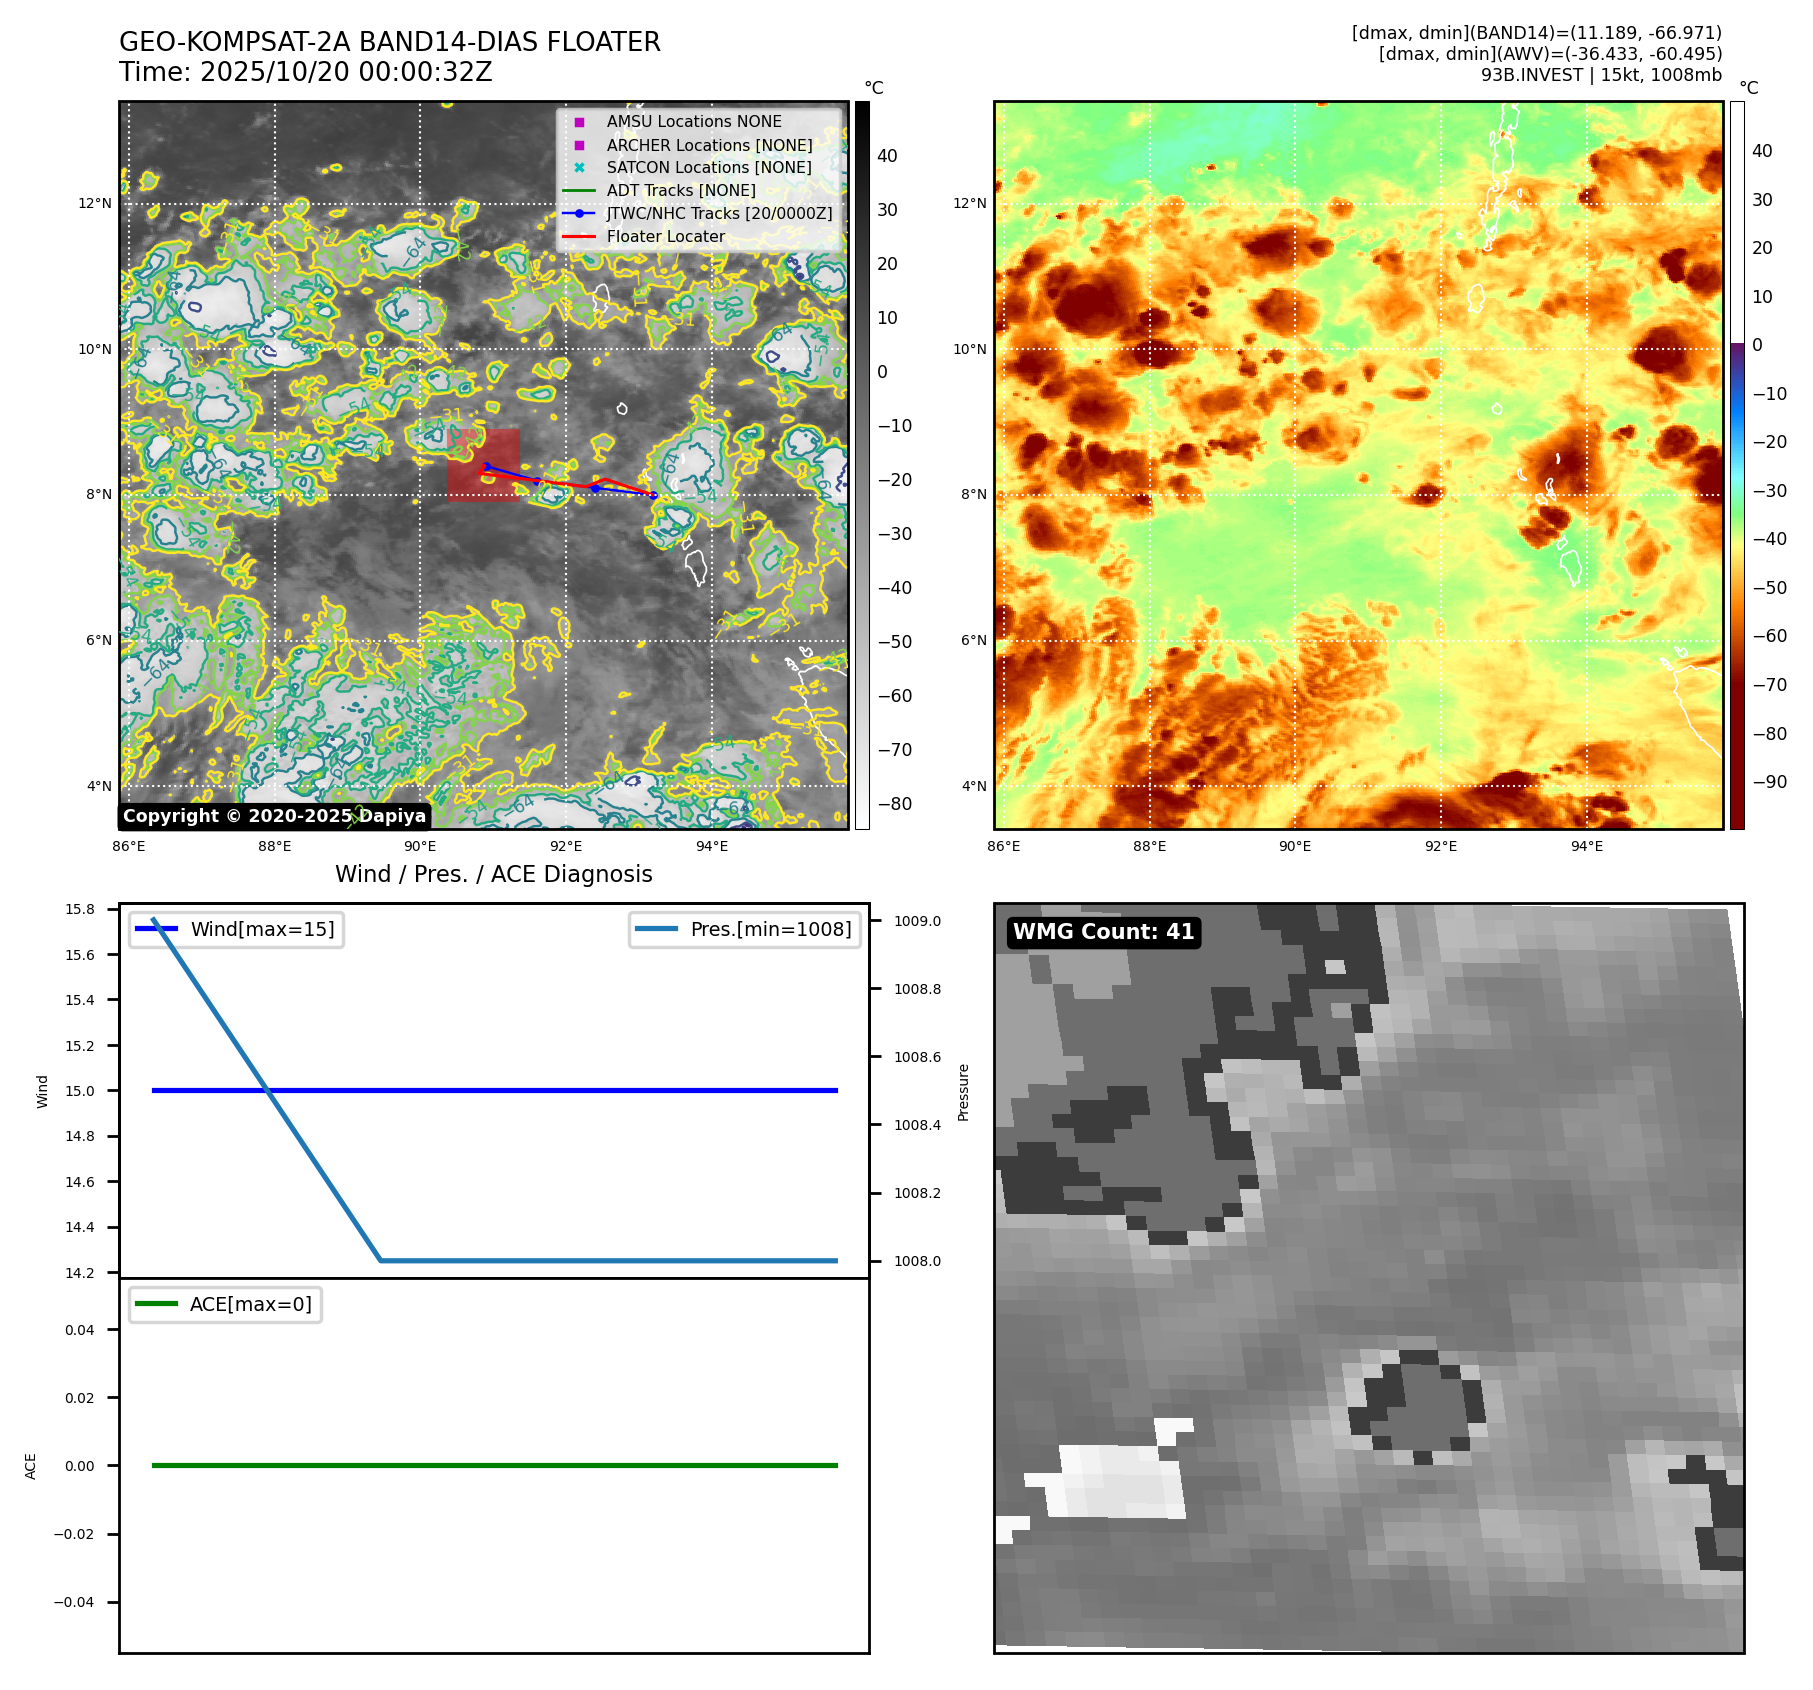Screen dimensions: 1813x1690
Task: Click the Copyright 2020-2025 Dapiya label
Action: [x=274, y=816]
